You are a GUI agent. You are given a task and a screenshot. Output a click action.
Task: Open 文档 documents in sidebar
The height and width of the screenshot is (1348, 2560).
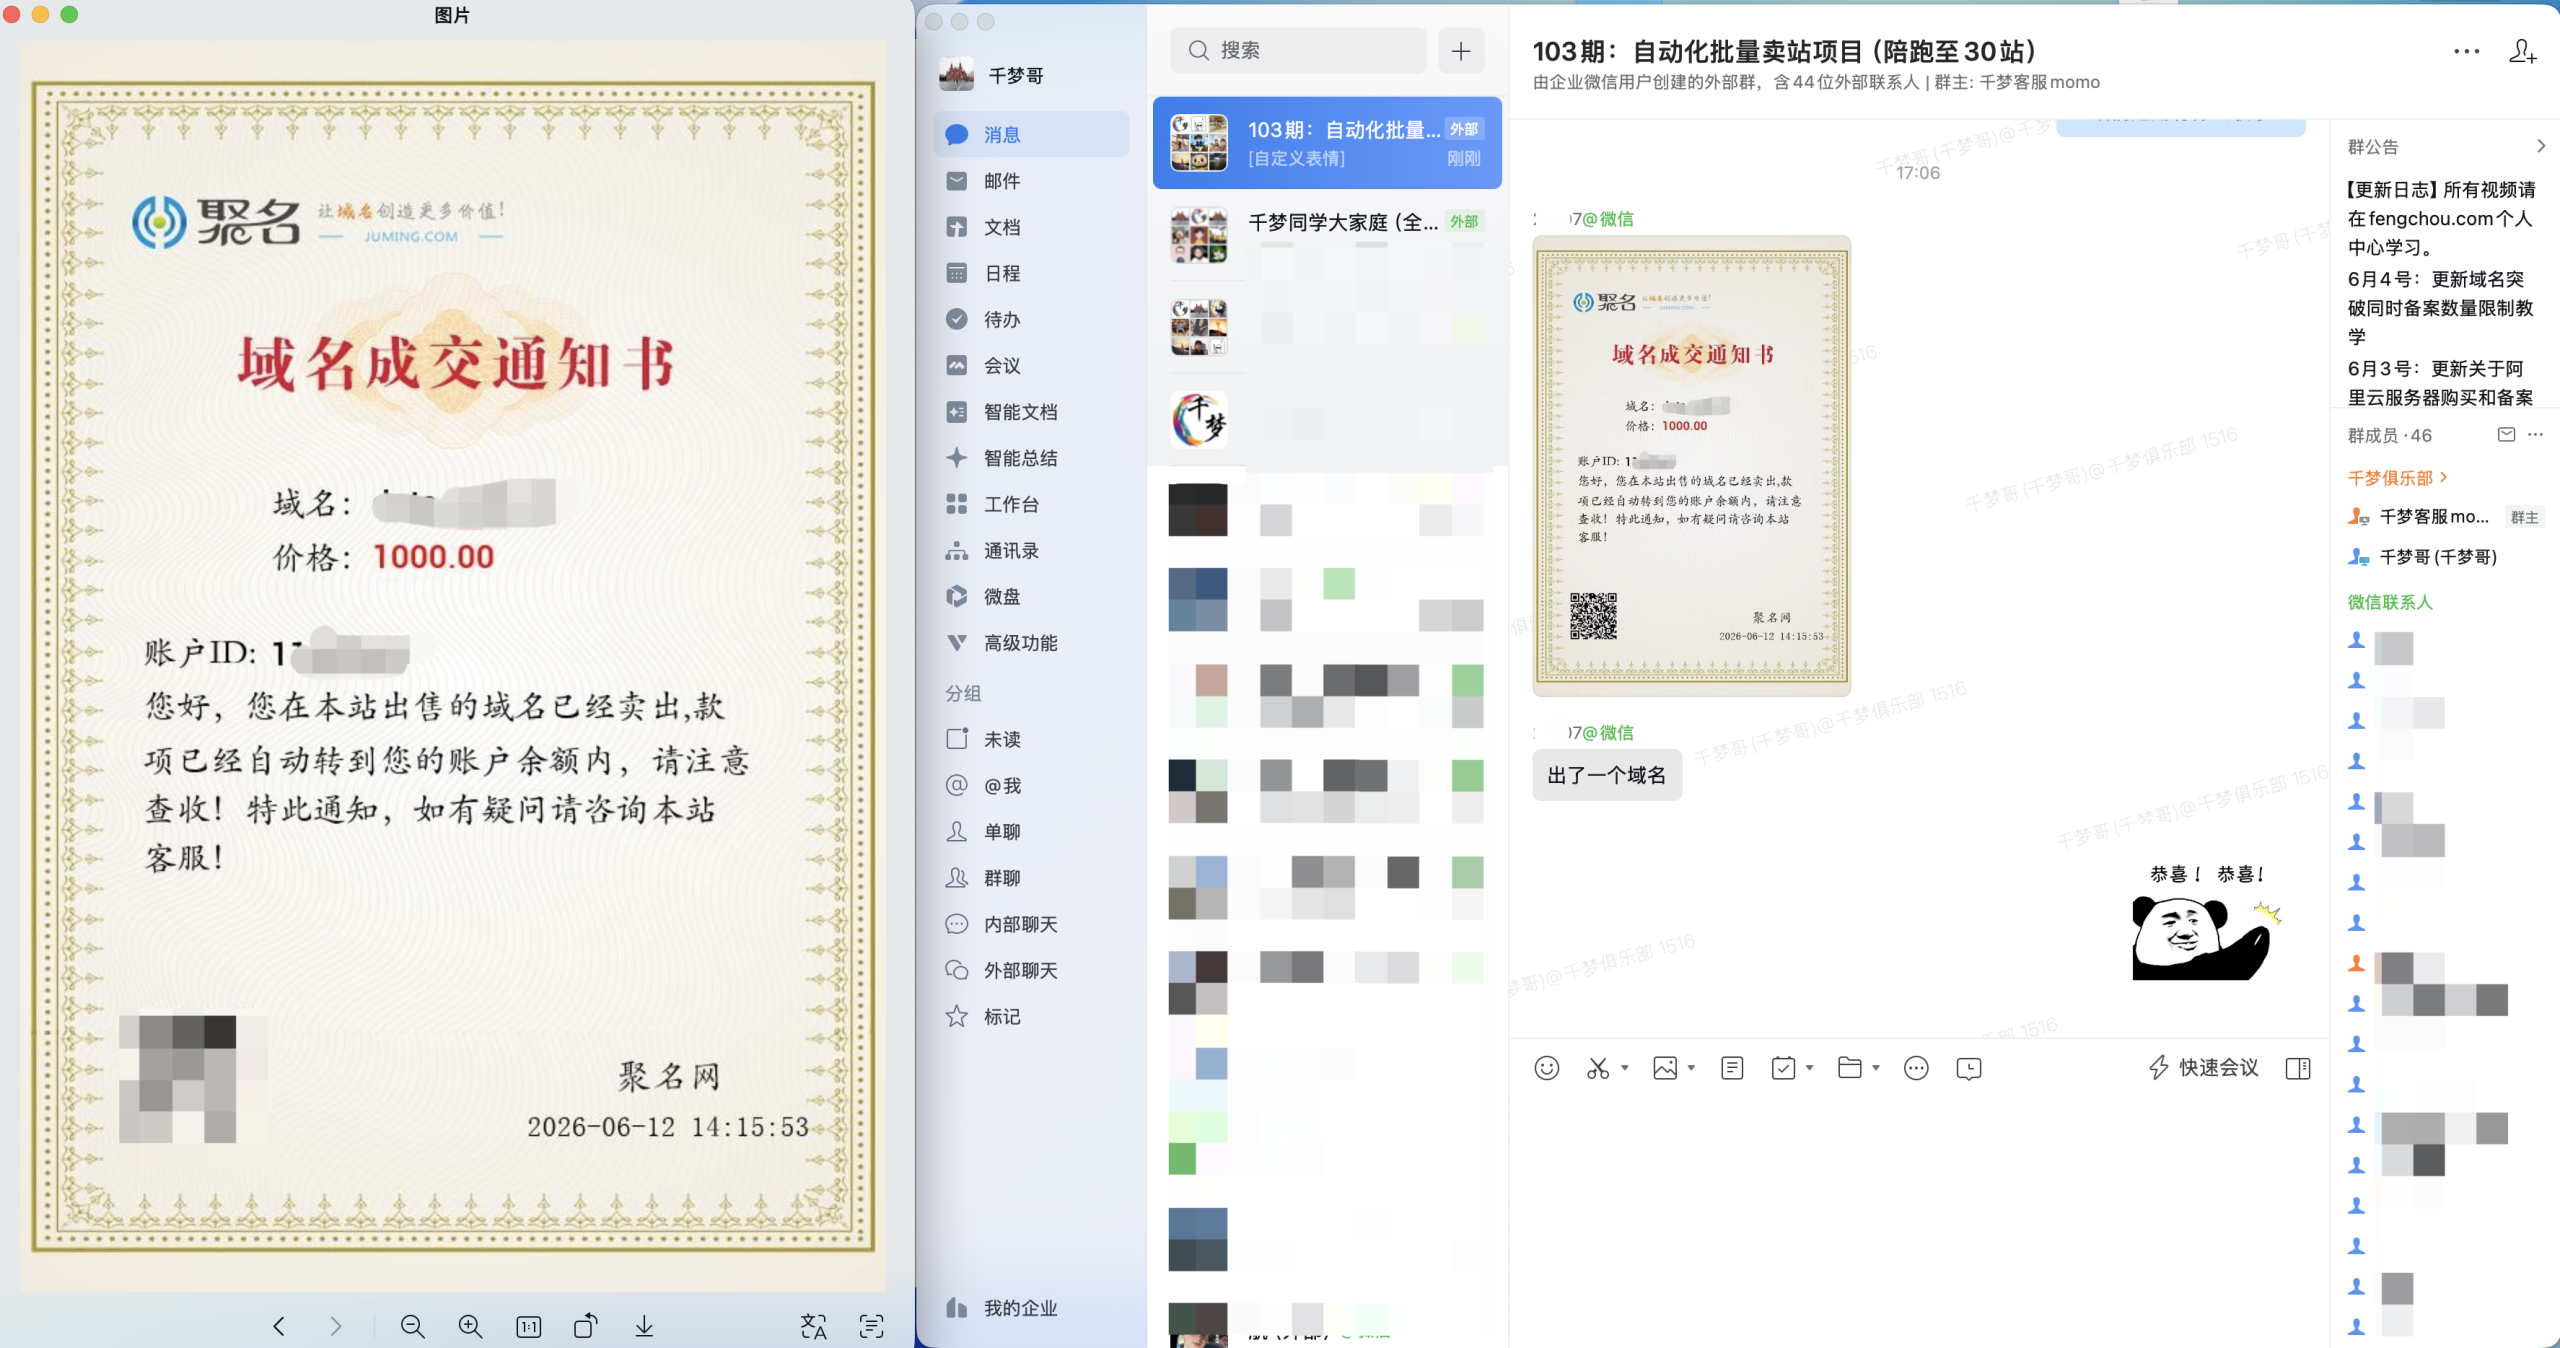[x=1031, y=227]
